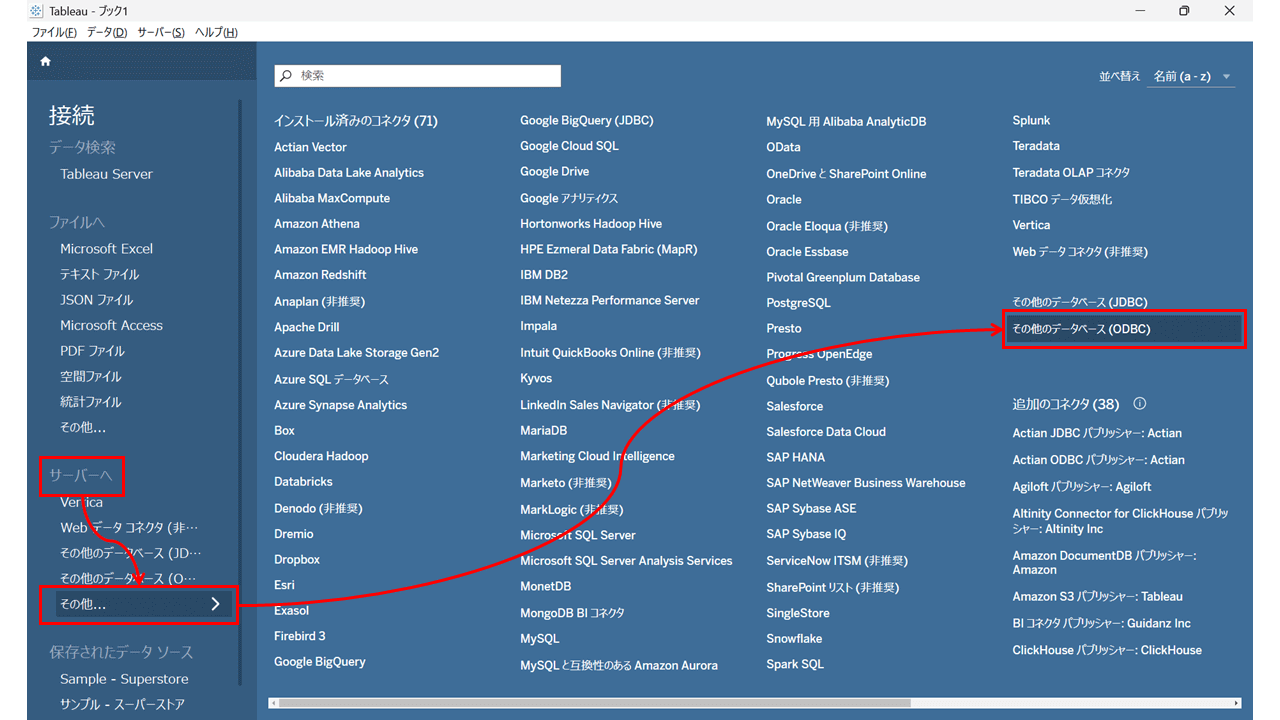Choose the Amazon Athena connector
The height and width of the screenshot is (720, 1280).
click(317, 224)
